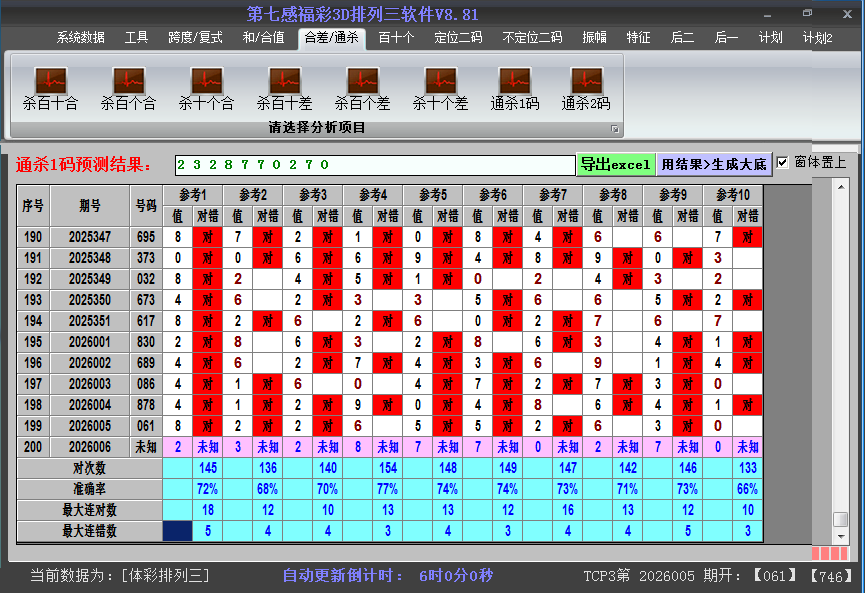Select the dark blue cell in 最大连错数 row
Screen dimensions: 865x593
pos(178,531)
